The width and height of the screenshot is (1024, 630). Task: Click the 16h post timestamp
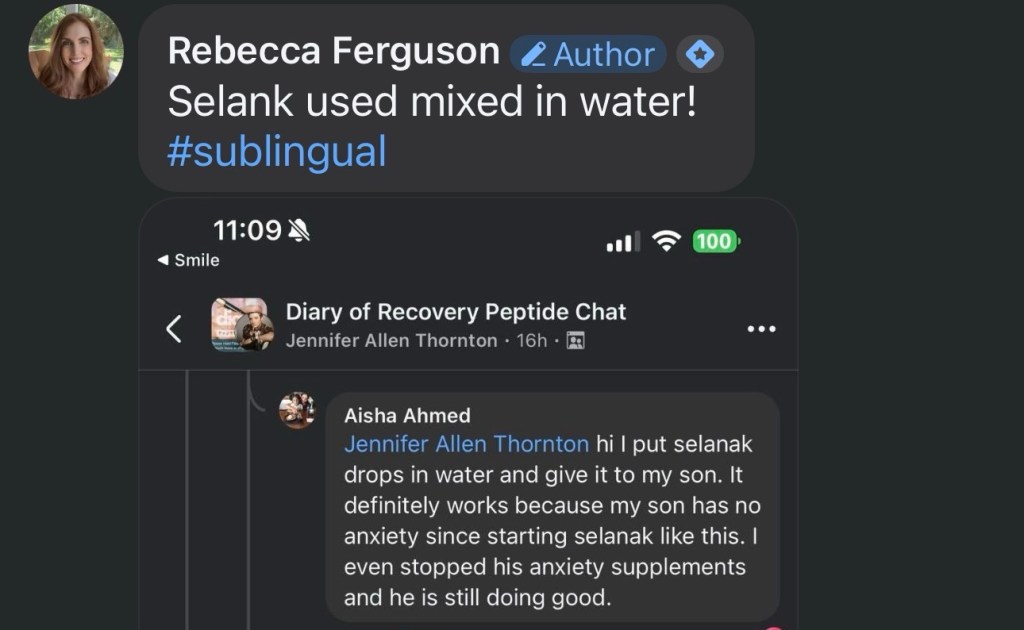tap(531, 341)
